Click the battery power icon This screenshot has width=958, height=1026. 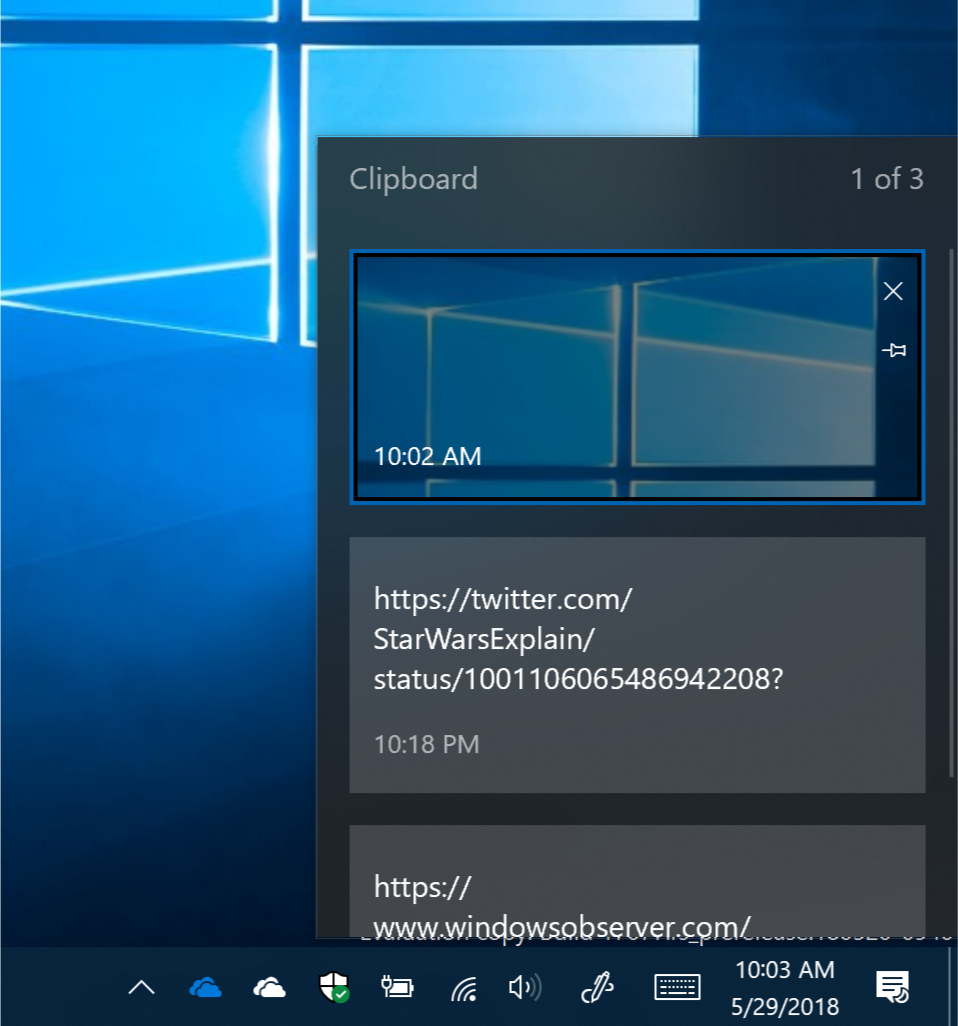pos(397,988)
